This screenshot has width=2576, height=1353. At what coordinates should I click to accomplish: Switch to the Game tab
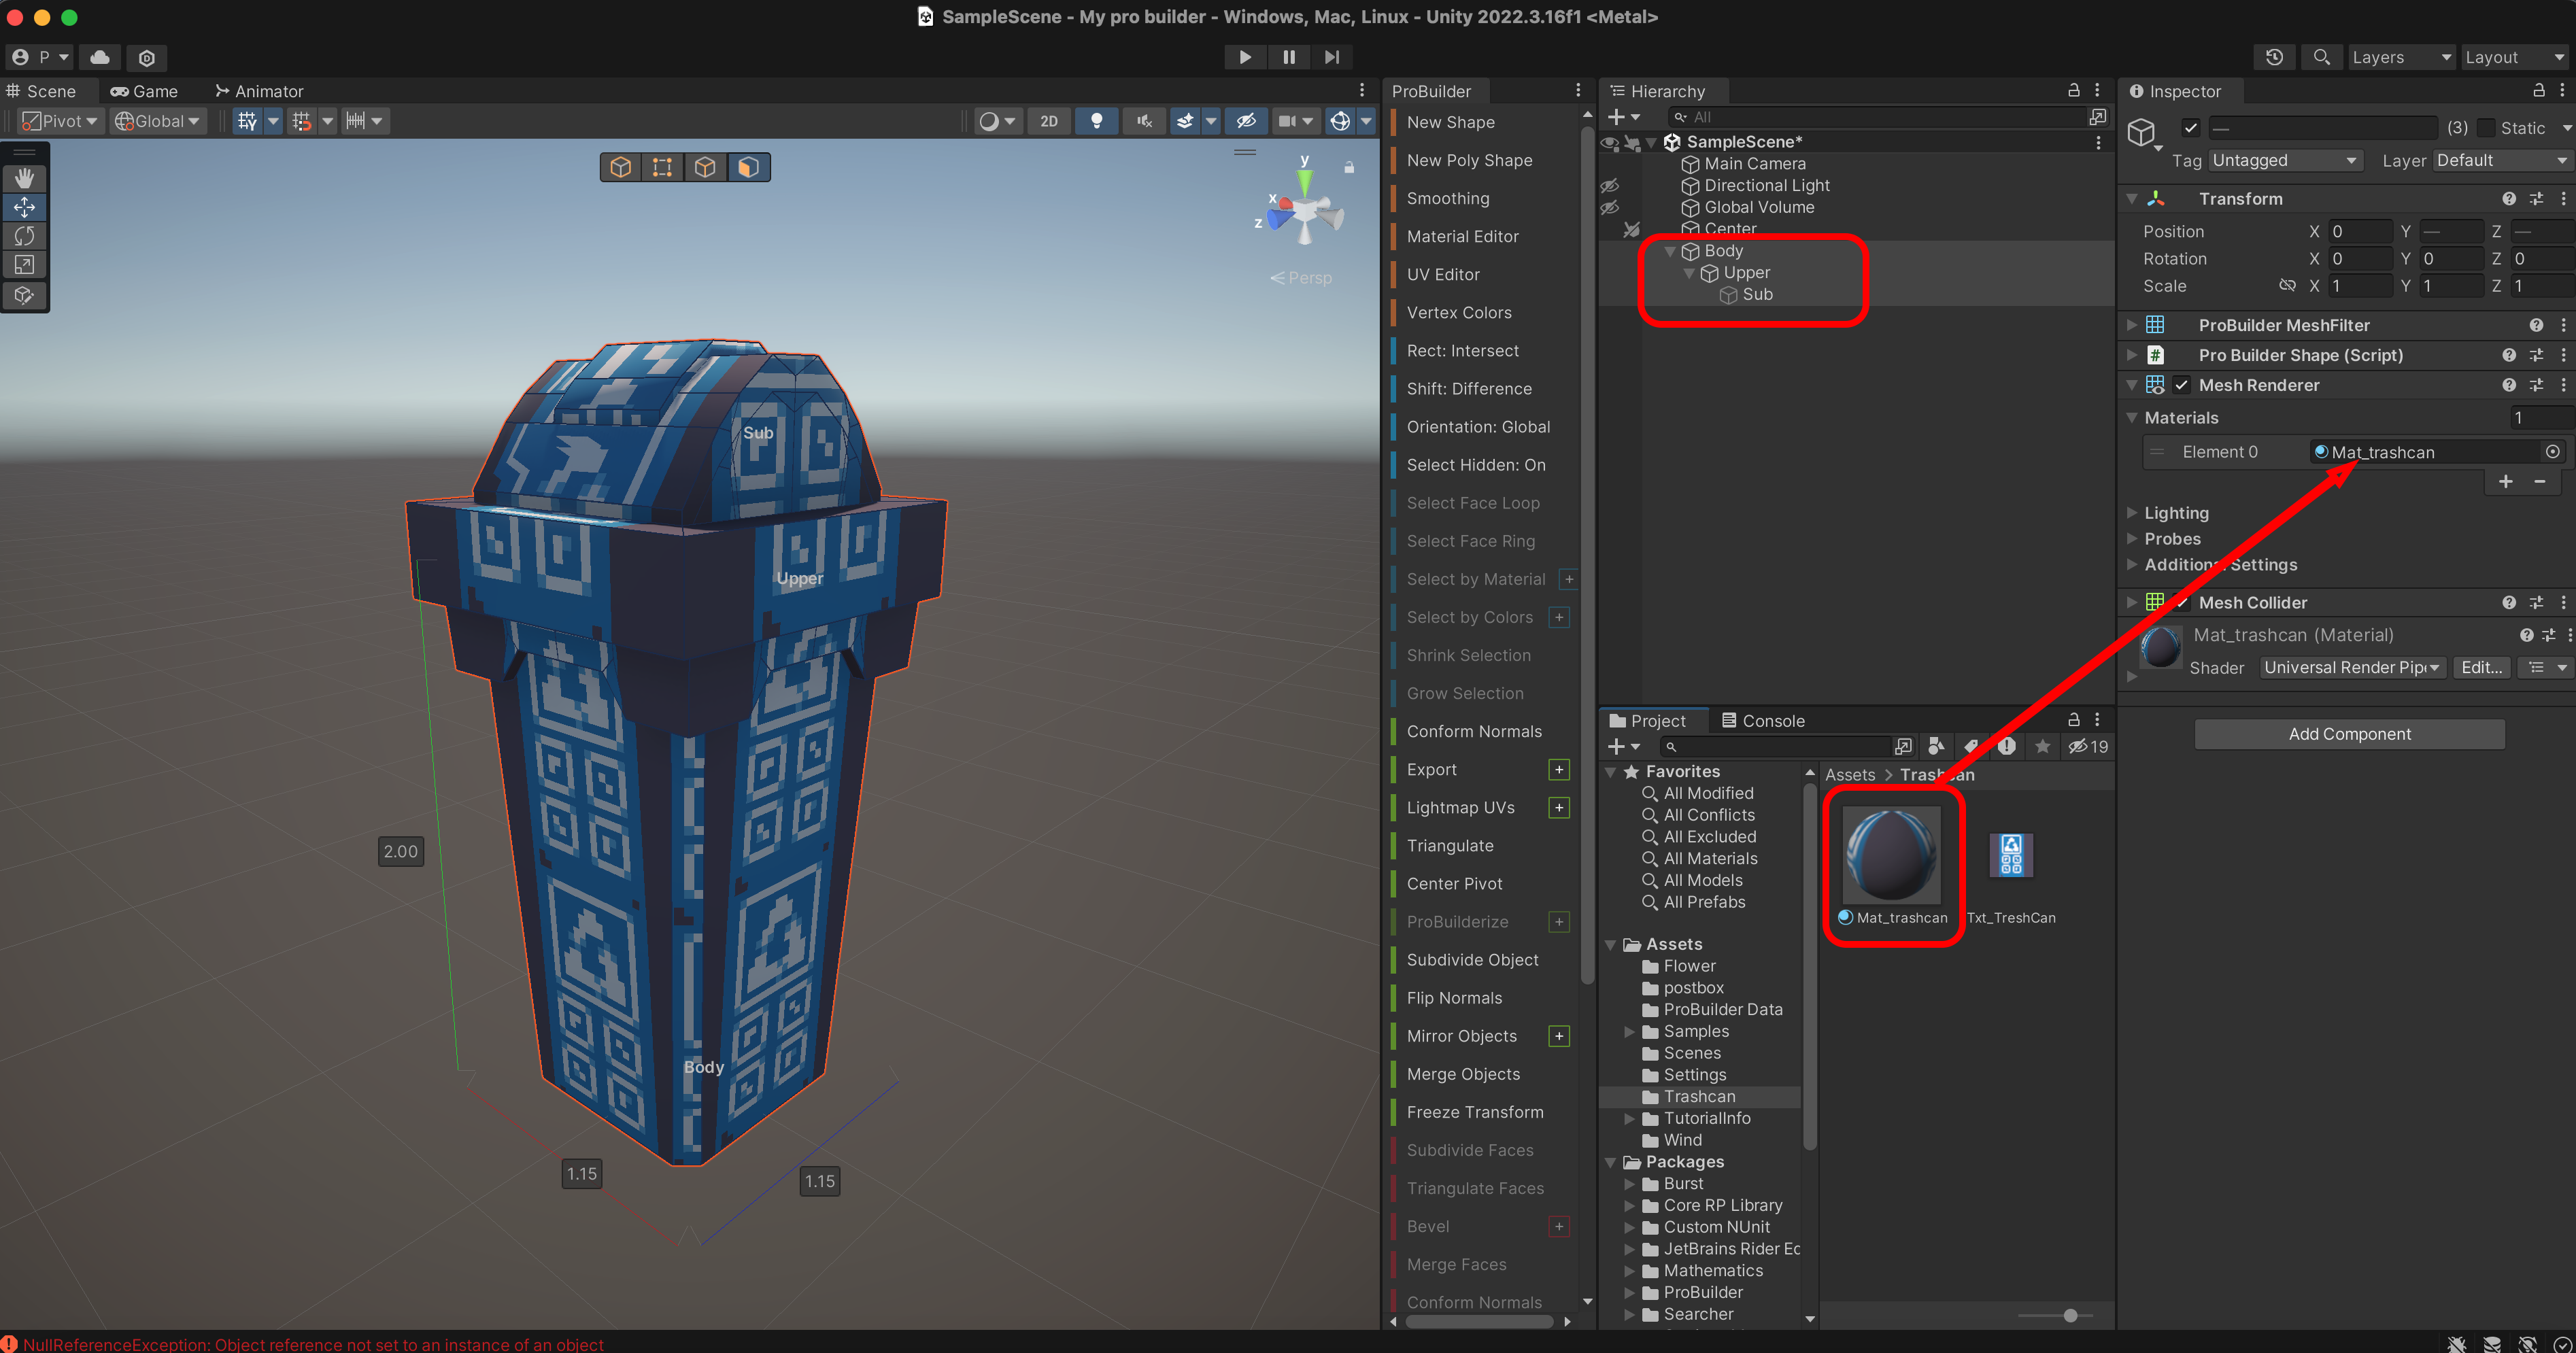[145, 91]
